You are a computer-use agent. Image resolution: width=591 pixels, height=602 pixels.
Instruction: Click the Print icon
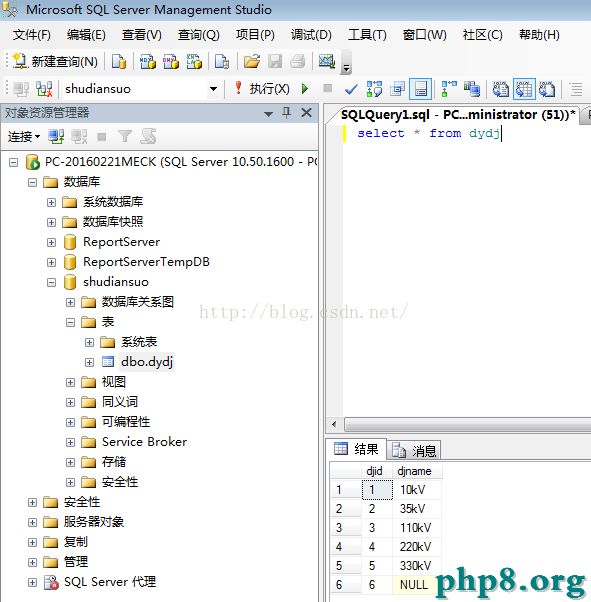tap(298, 61)
